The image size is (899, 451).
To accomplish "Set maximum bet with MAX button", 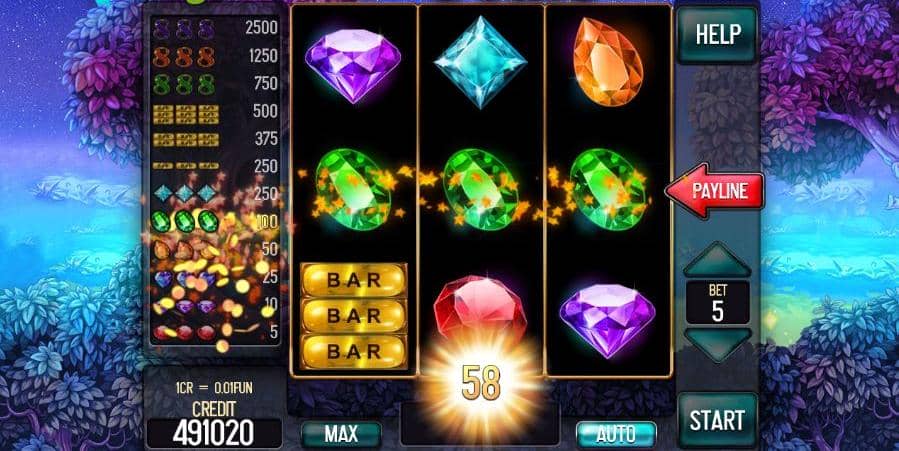I will [x=341, y=434].
